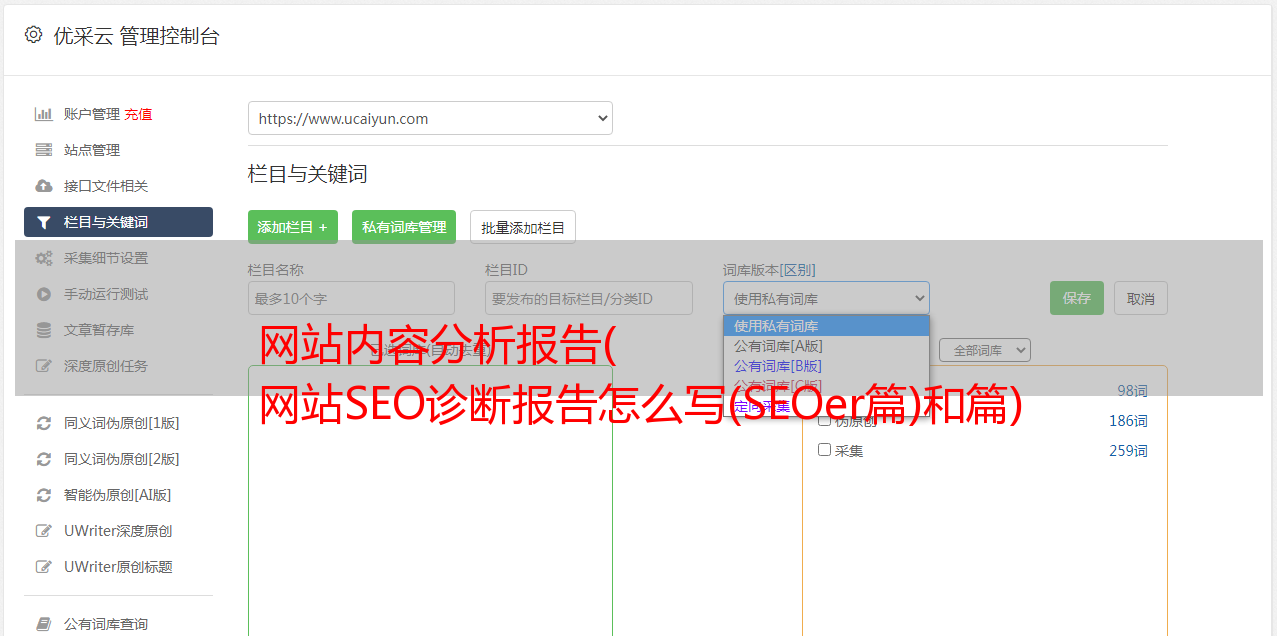Viewport: 1277px width, 636px height.
Task: Open 账户管理 in the sidebar
Action: coord(91,114)
